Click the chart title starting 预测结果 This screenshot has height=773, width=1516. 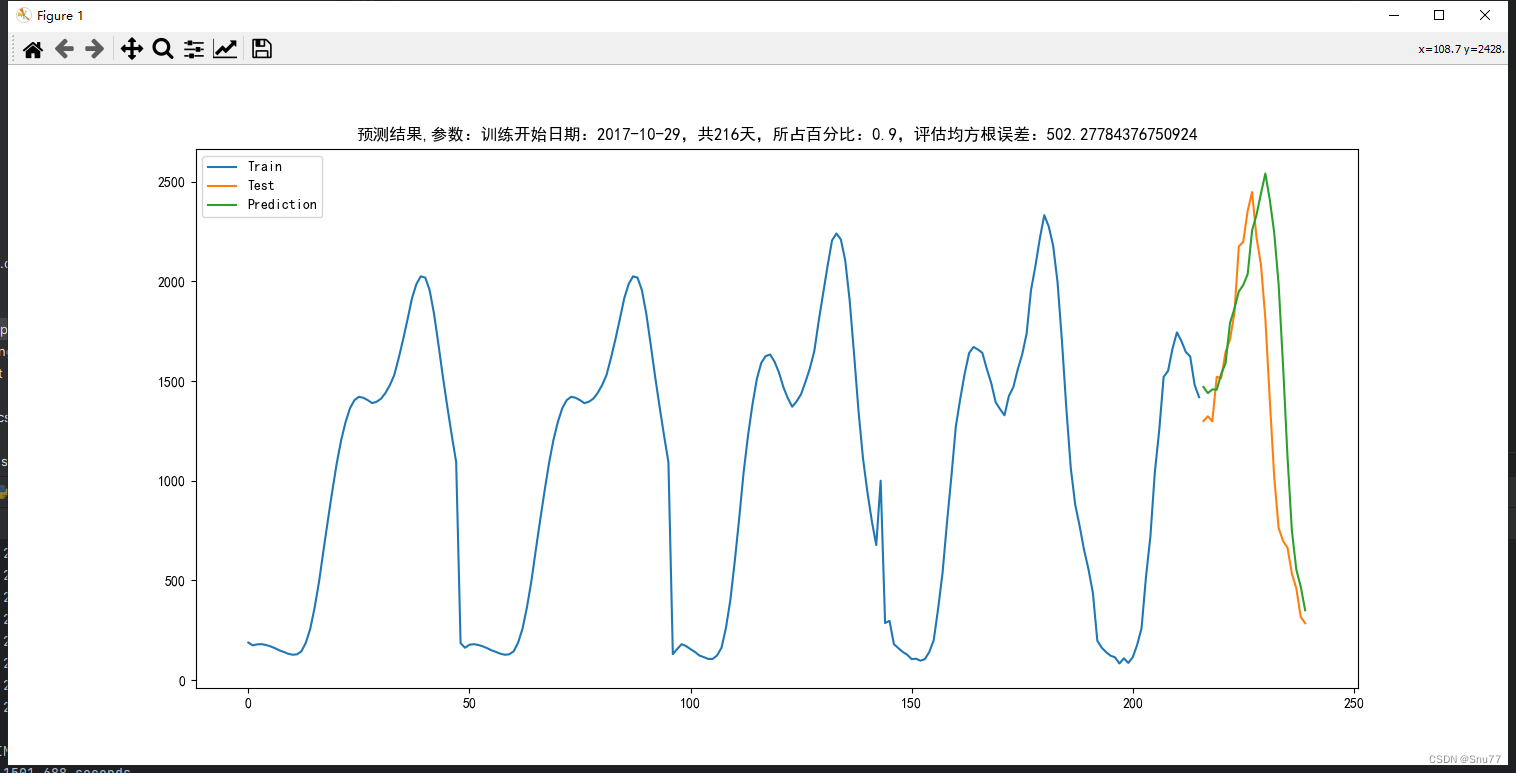pyautogui.click(x=777, y=134)
